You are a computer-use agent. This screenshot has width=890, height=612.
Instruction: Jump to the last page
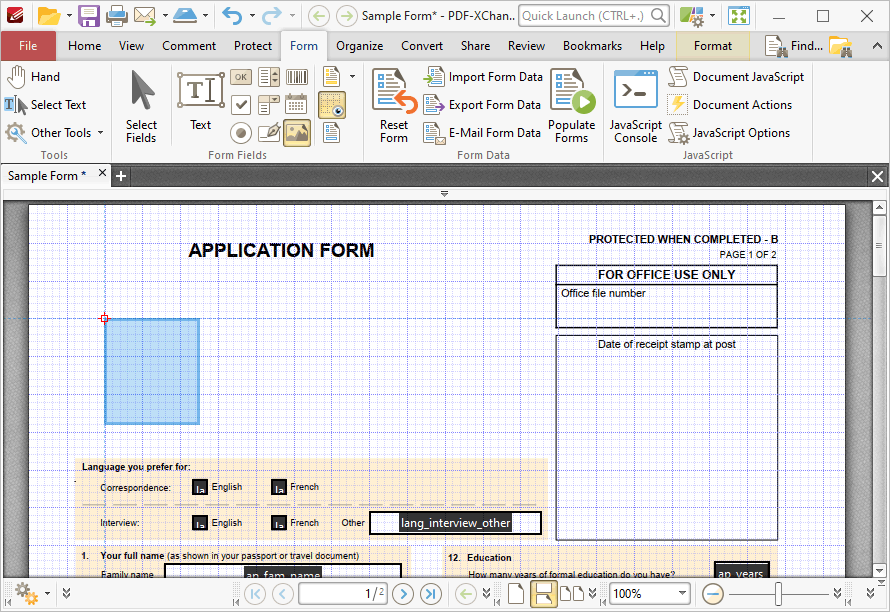point(431,594)
